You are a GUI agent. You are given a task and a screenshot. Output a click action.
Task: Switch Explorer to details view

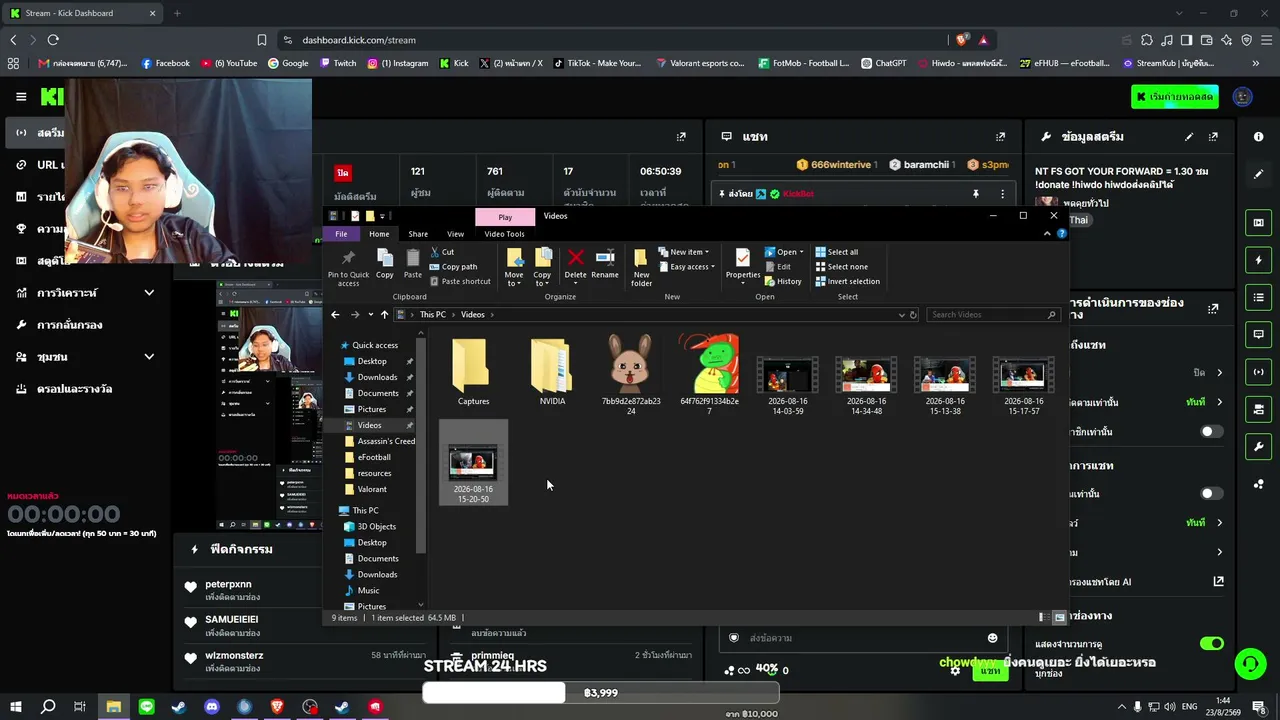(x=1042, y=618)
